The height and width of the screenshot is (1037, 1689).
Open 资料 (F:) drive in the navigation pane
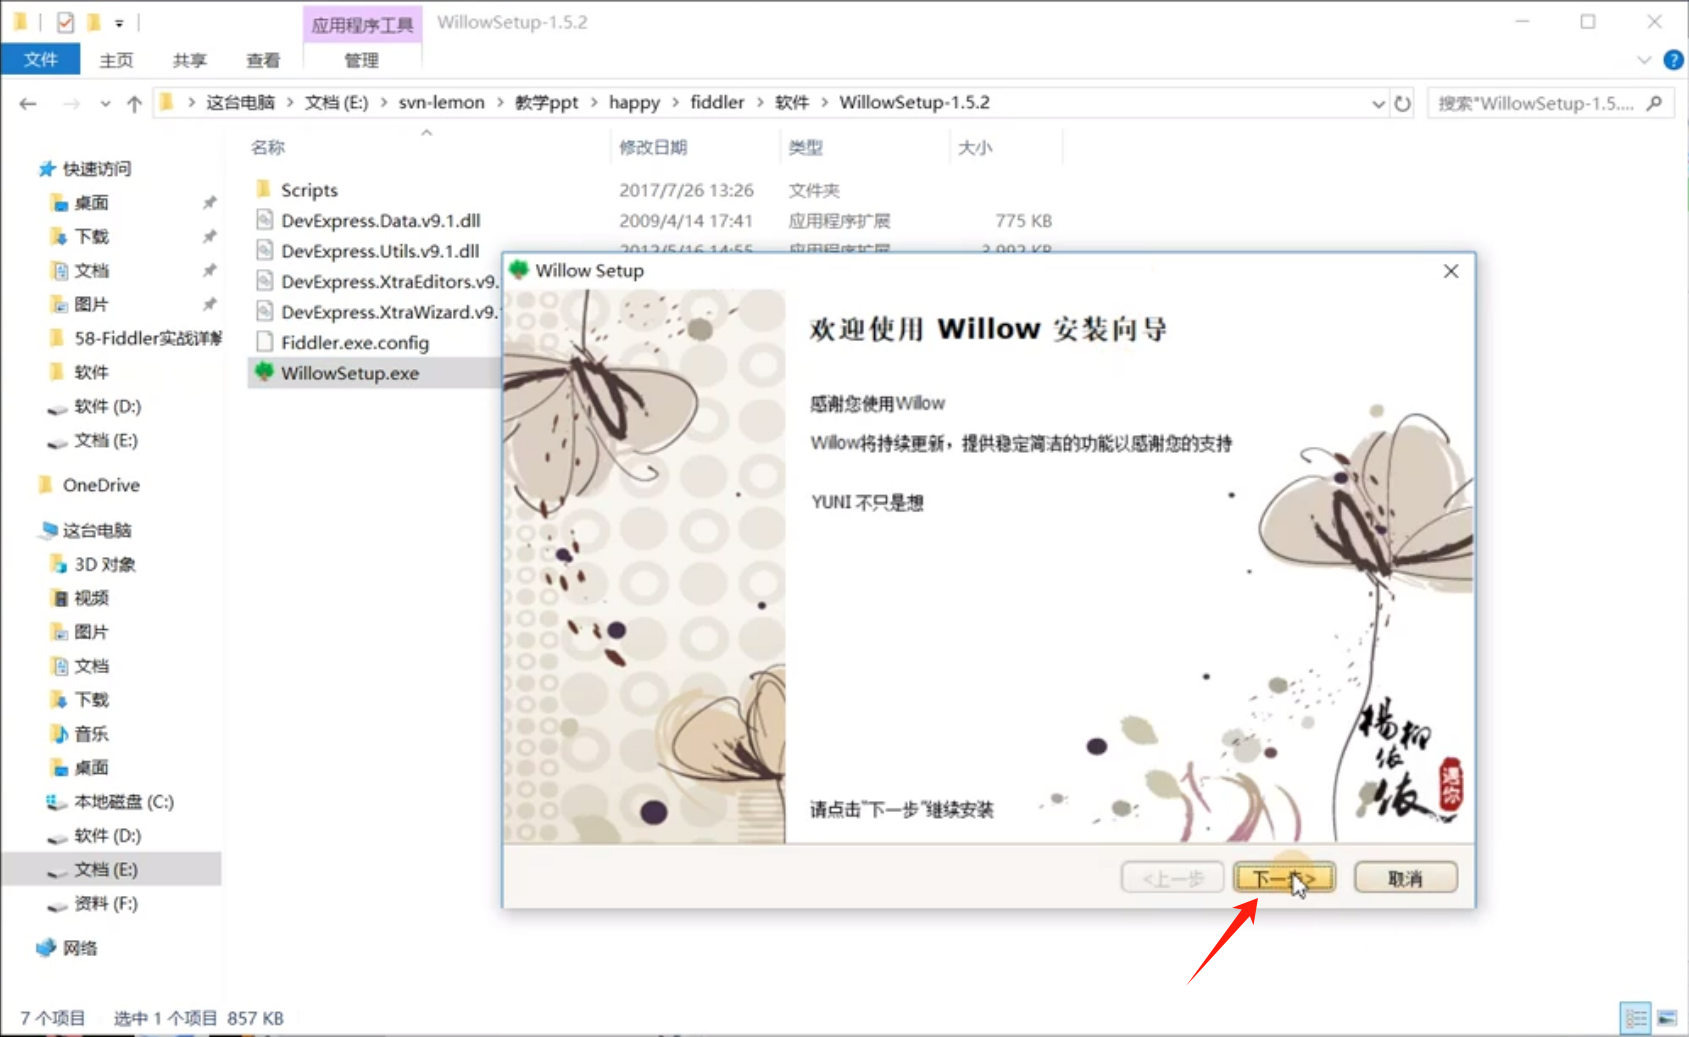105,904
